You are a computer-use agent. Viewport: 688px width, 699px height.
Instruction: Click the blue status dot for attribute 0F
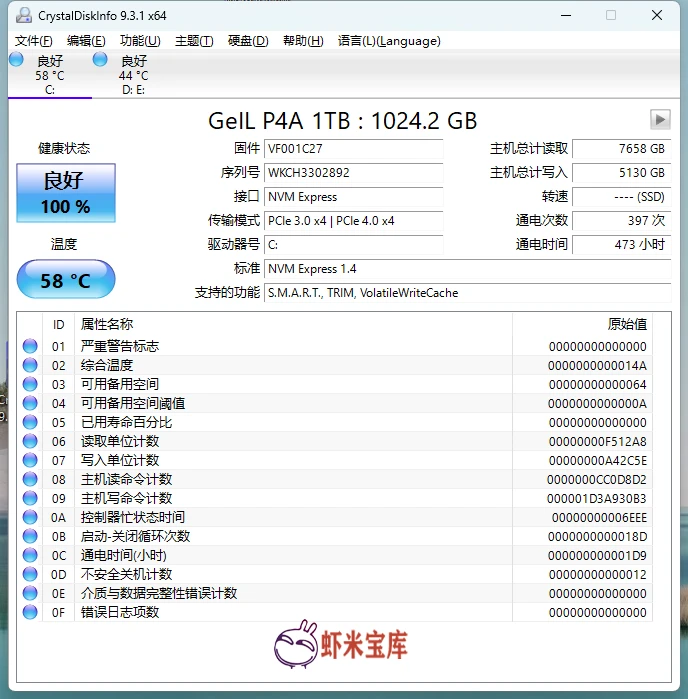tap(30, 612)
